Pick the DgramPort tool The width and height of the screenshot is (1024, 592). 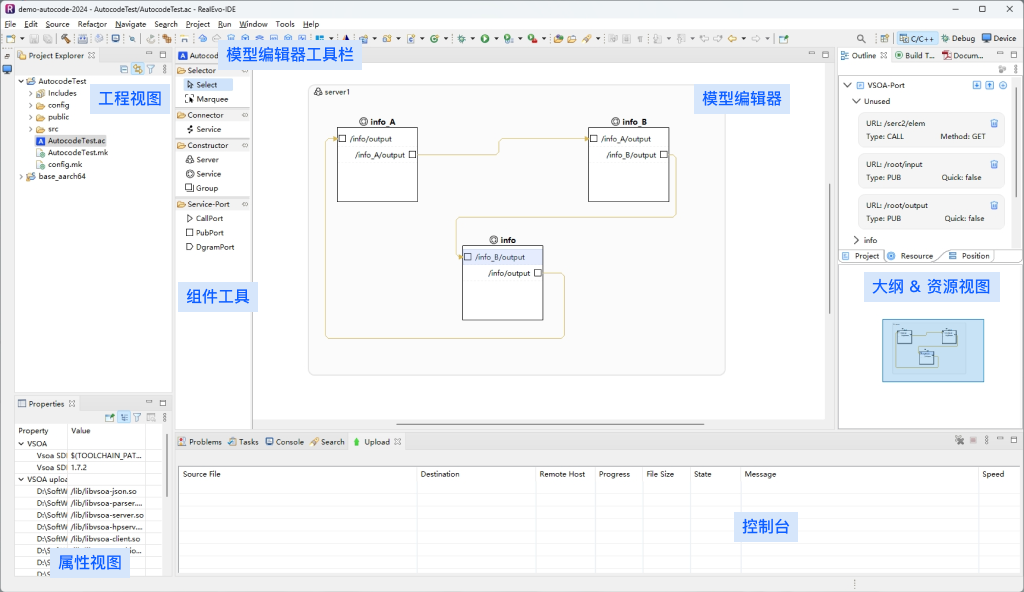point(210,247)
